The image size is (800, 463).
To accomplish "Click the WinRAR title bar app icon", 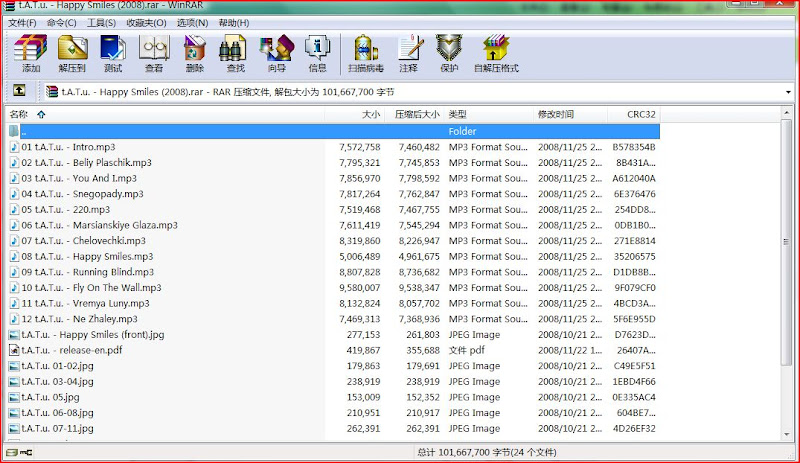I will [9, 5].
